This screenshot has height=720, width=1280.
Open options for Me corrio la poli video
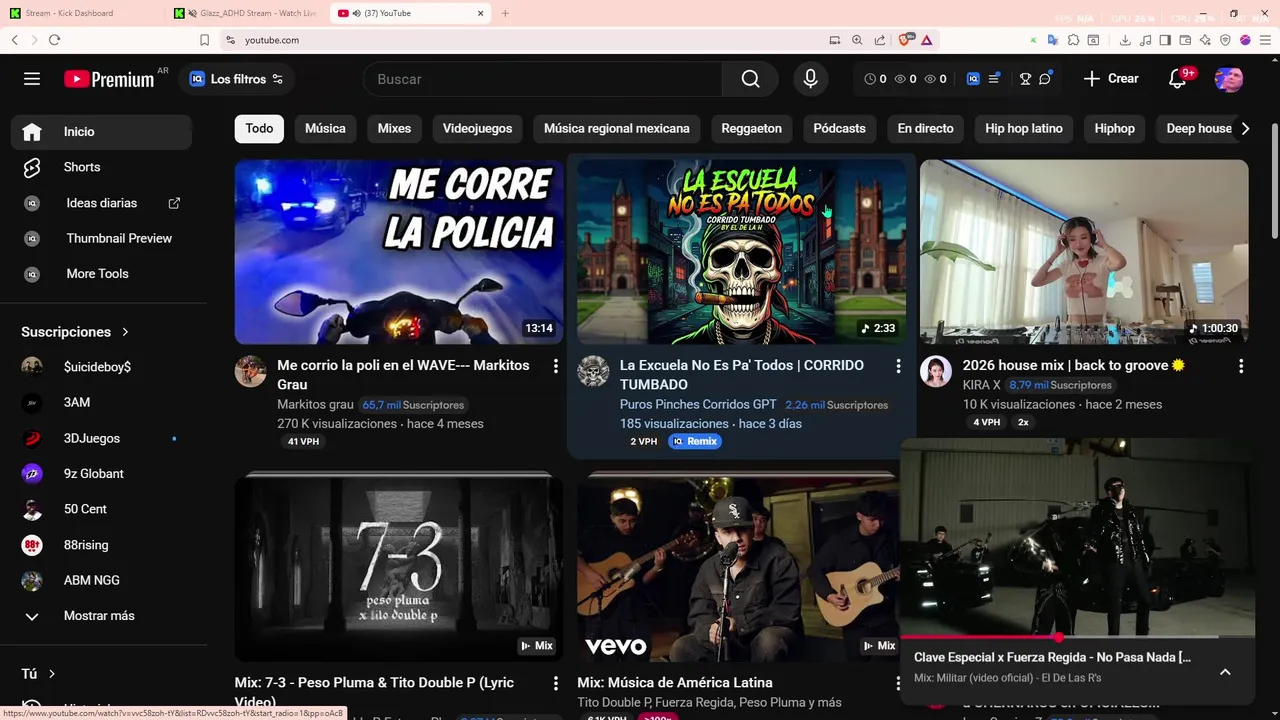point(555,366)
